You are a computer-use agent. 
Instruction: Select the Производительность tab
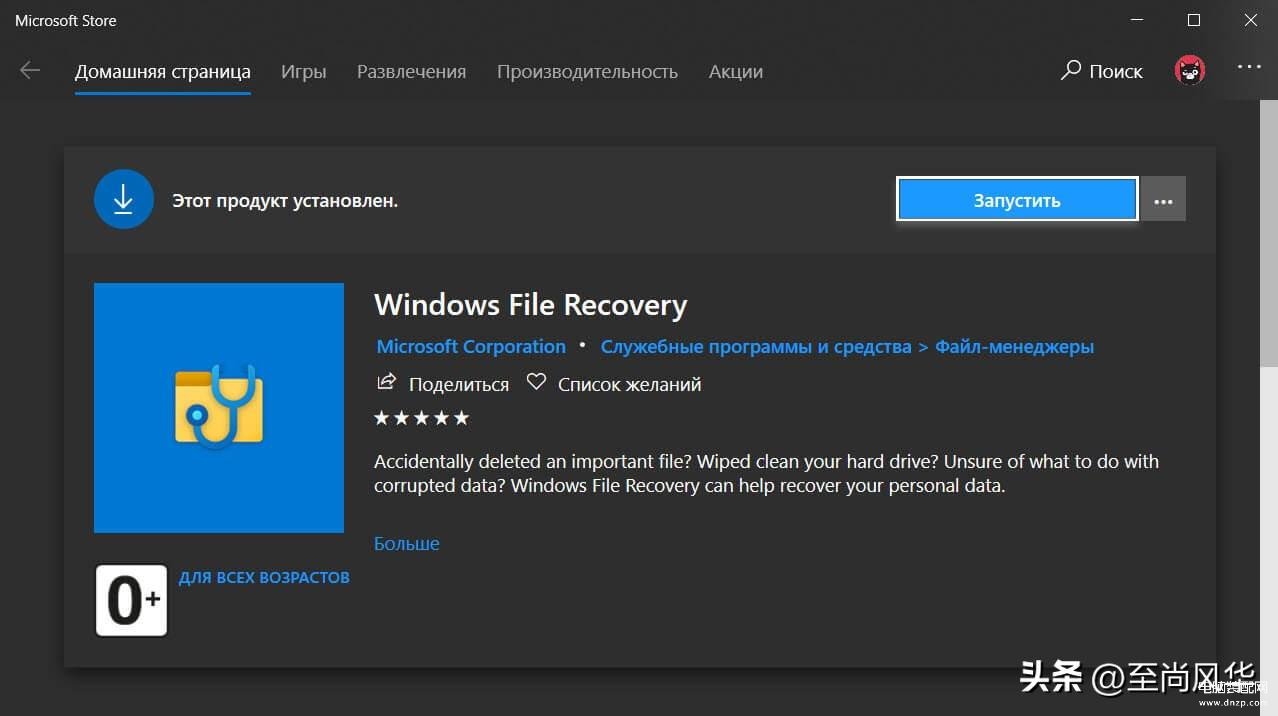pos(587,72)
